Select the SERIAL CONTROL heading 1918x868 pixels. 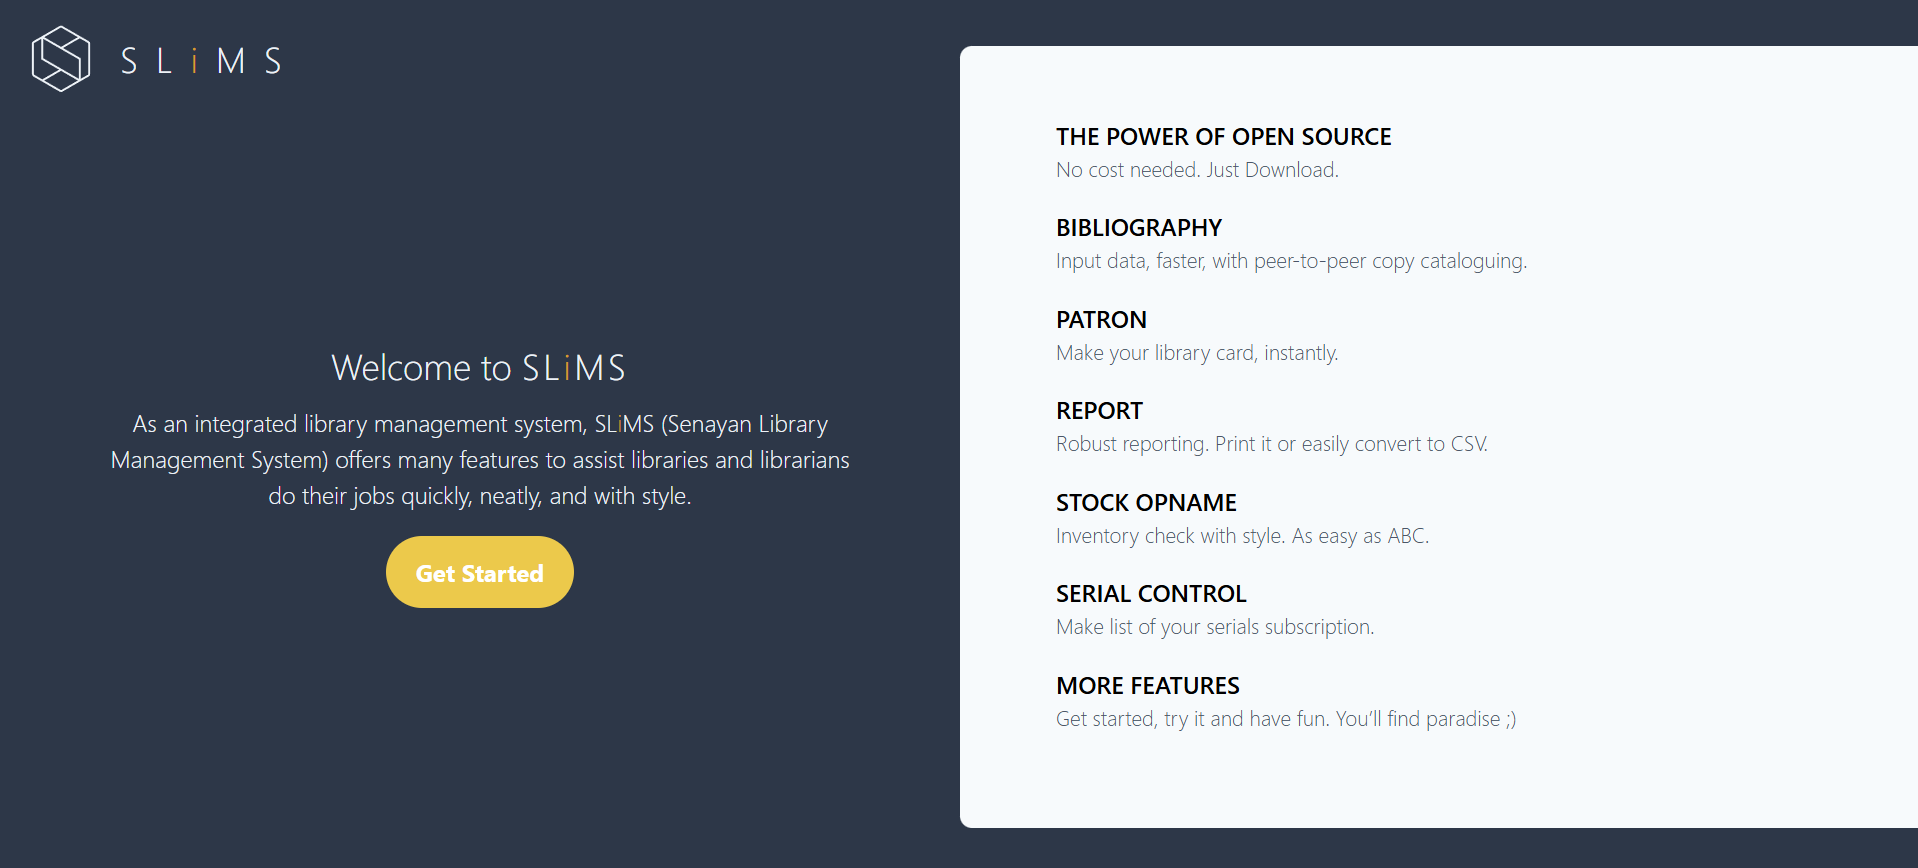point(1151,594)
